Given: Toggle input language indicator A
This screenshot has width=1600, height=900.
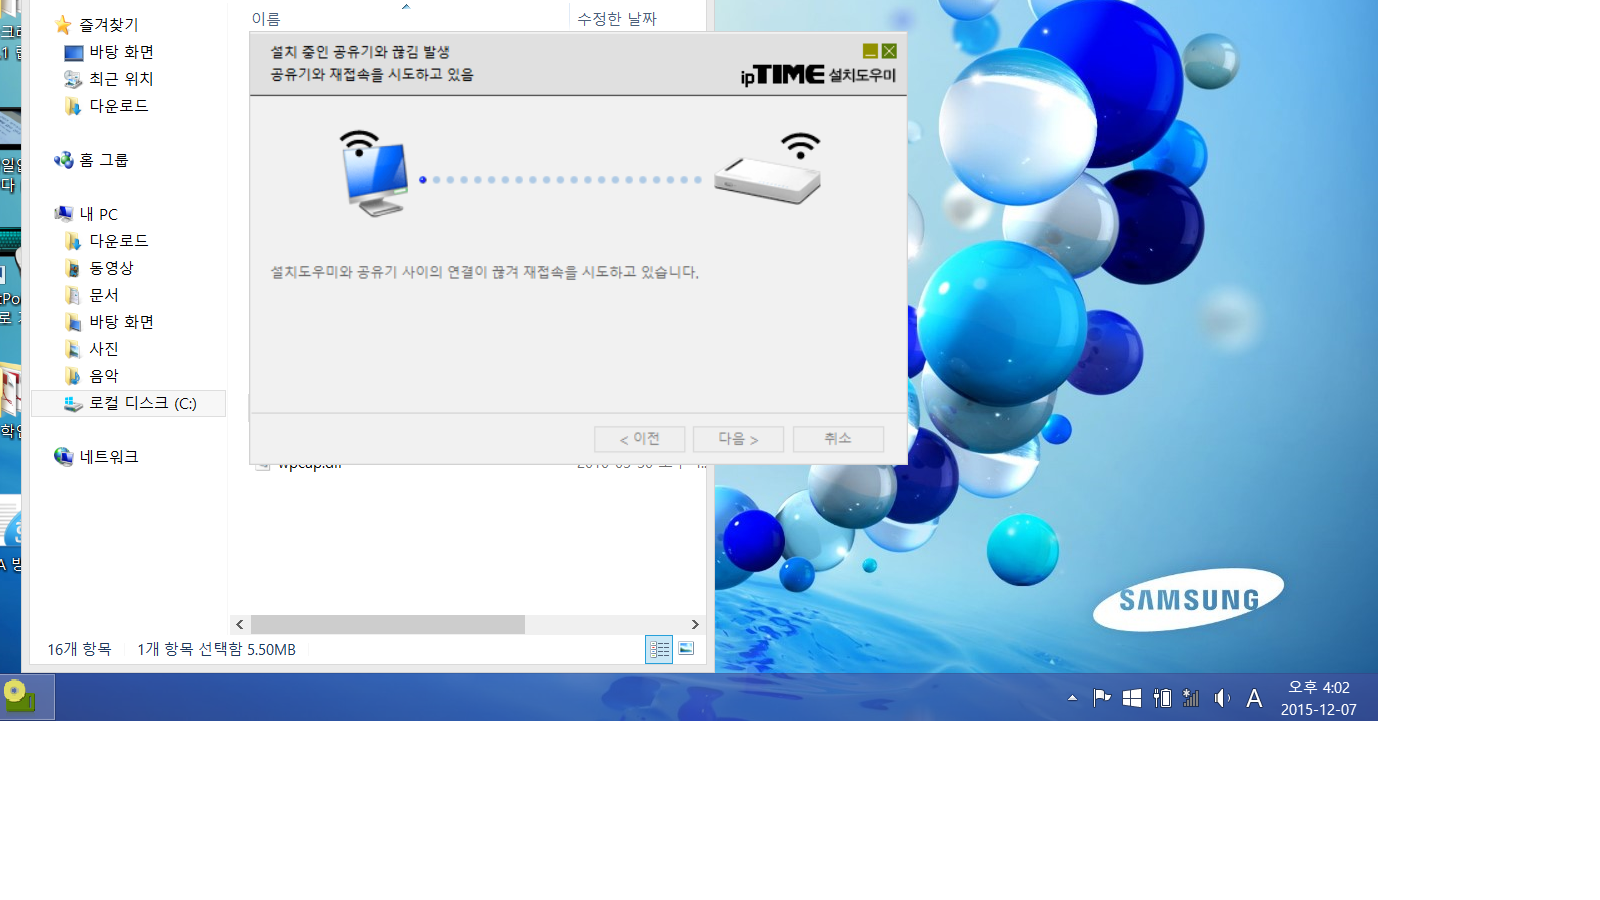Looking at the screenshot, I should tap(1254, 698).
